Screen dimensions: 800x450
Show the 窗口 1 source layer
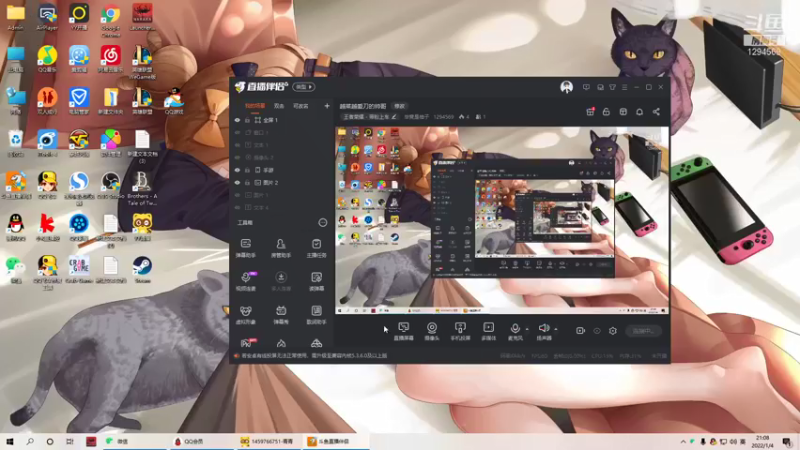[x=237, y=133]
